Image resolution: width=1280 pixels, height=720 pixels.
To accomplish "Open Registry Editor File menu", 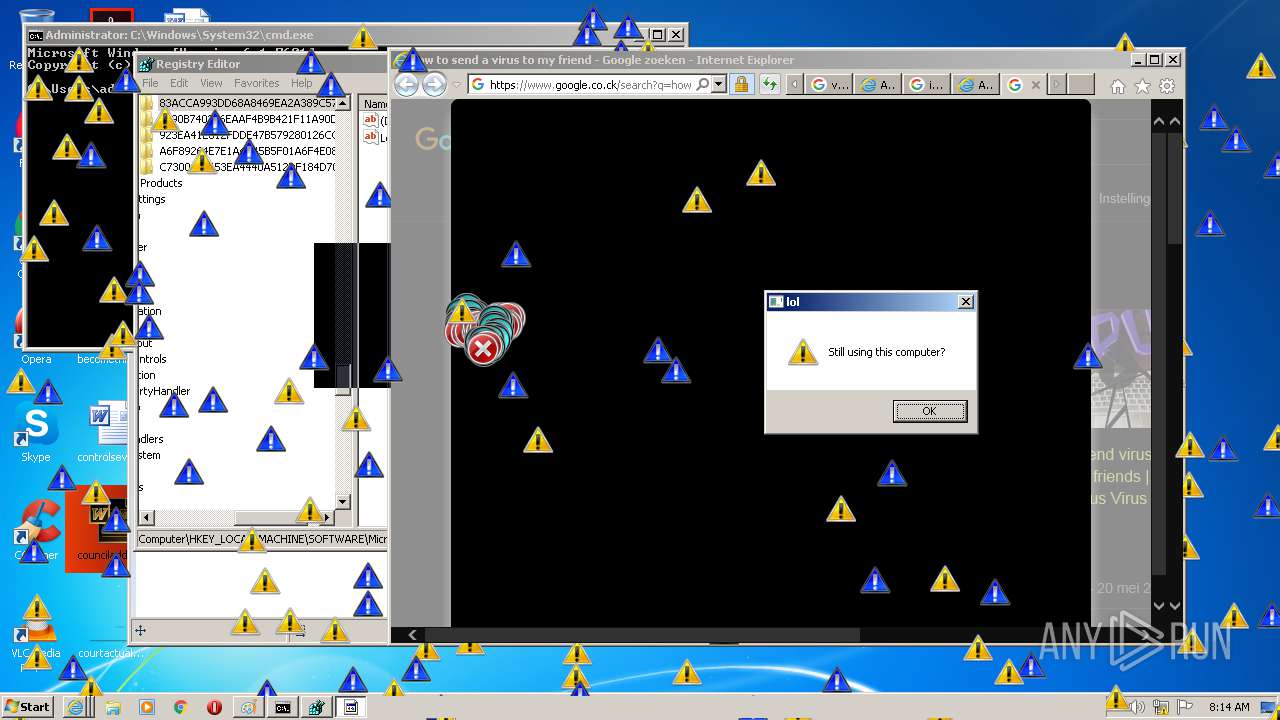I will coord(150,83).
